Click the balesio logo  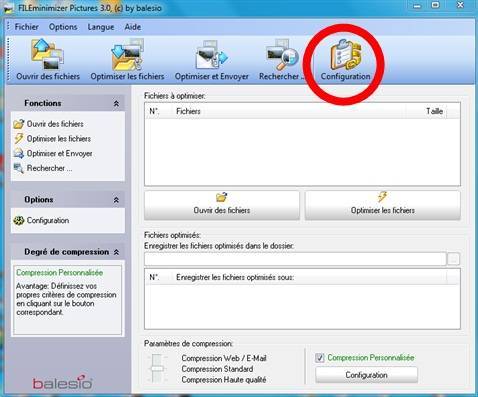pyautogui.click(x=62, y=382)
